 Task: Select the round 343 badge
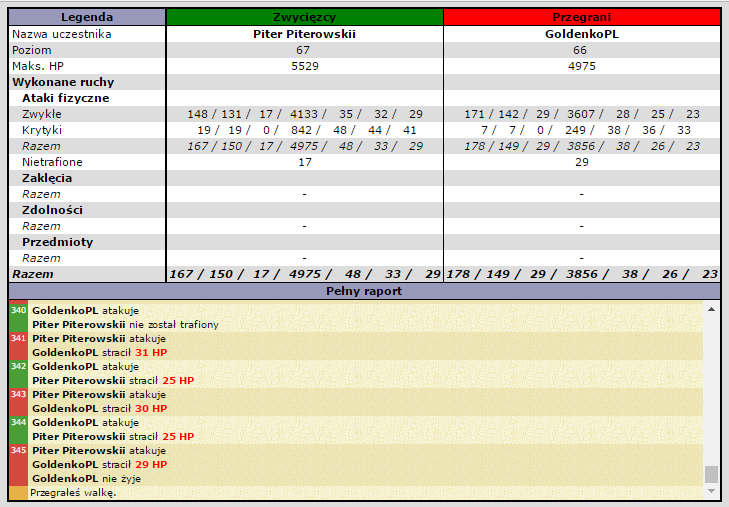[x=18, y=395]
